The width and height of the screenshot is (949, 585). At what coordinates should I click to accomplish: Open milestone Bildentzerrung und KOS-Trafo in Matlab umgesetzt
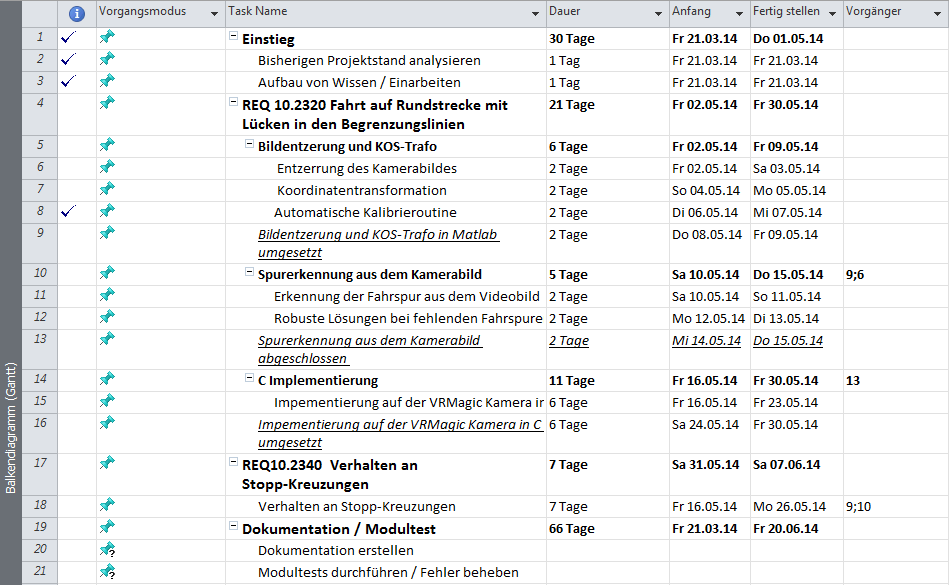click(x=377, y=243)
